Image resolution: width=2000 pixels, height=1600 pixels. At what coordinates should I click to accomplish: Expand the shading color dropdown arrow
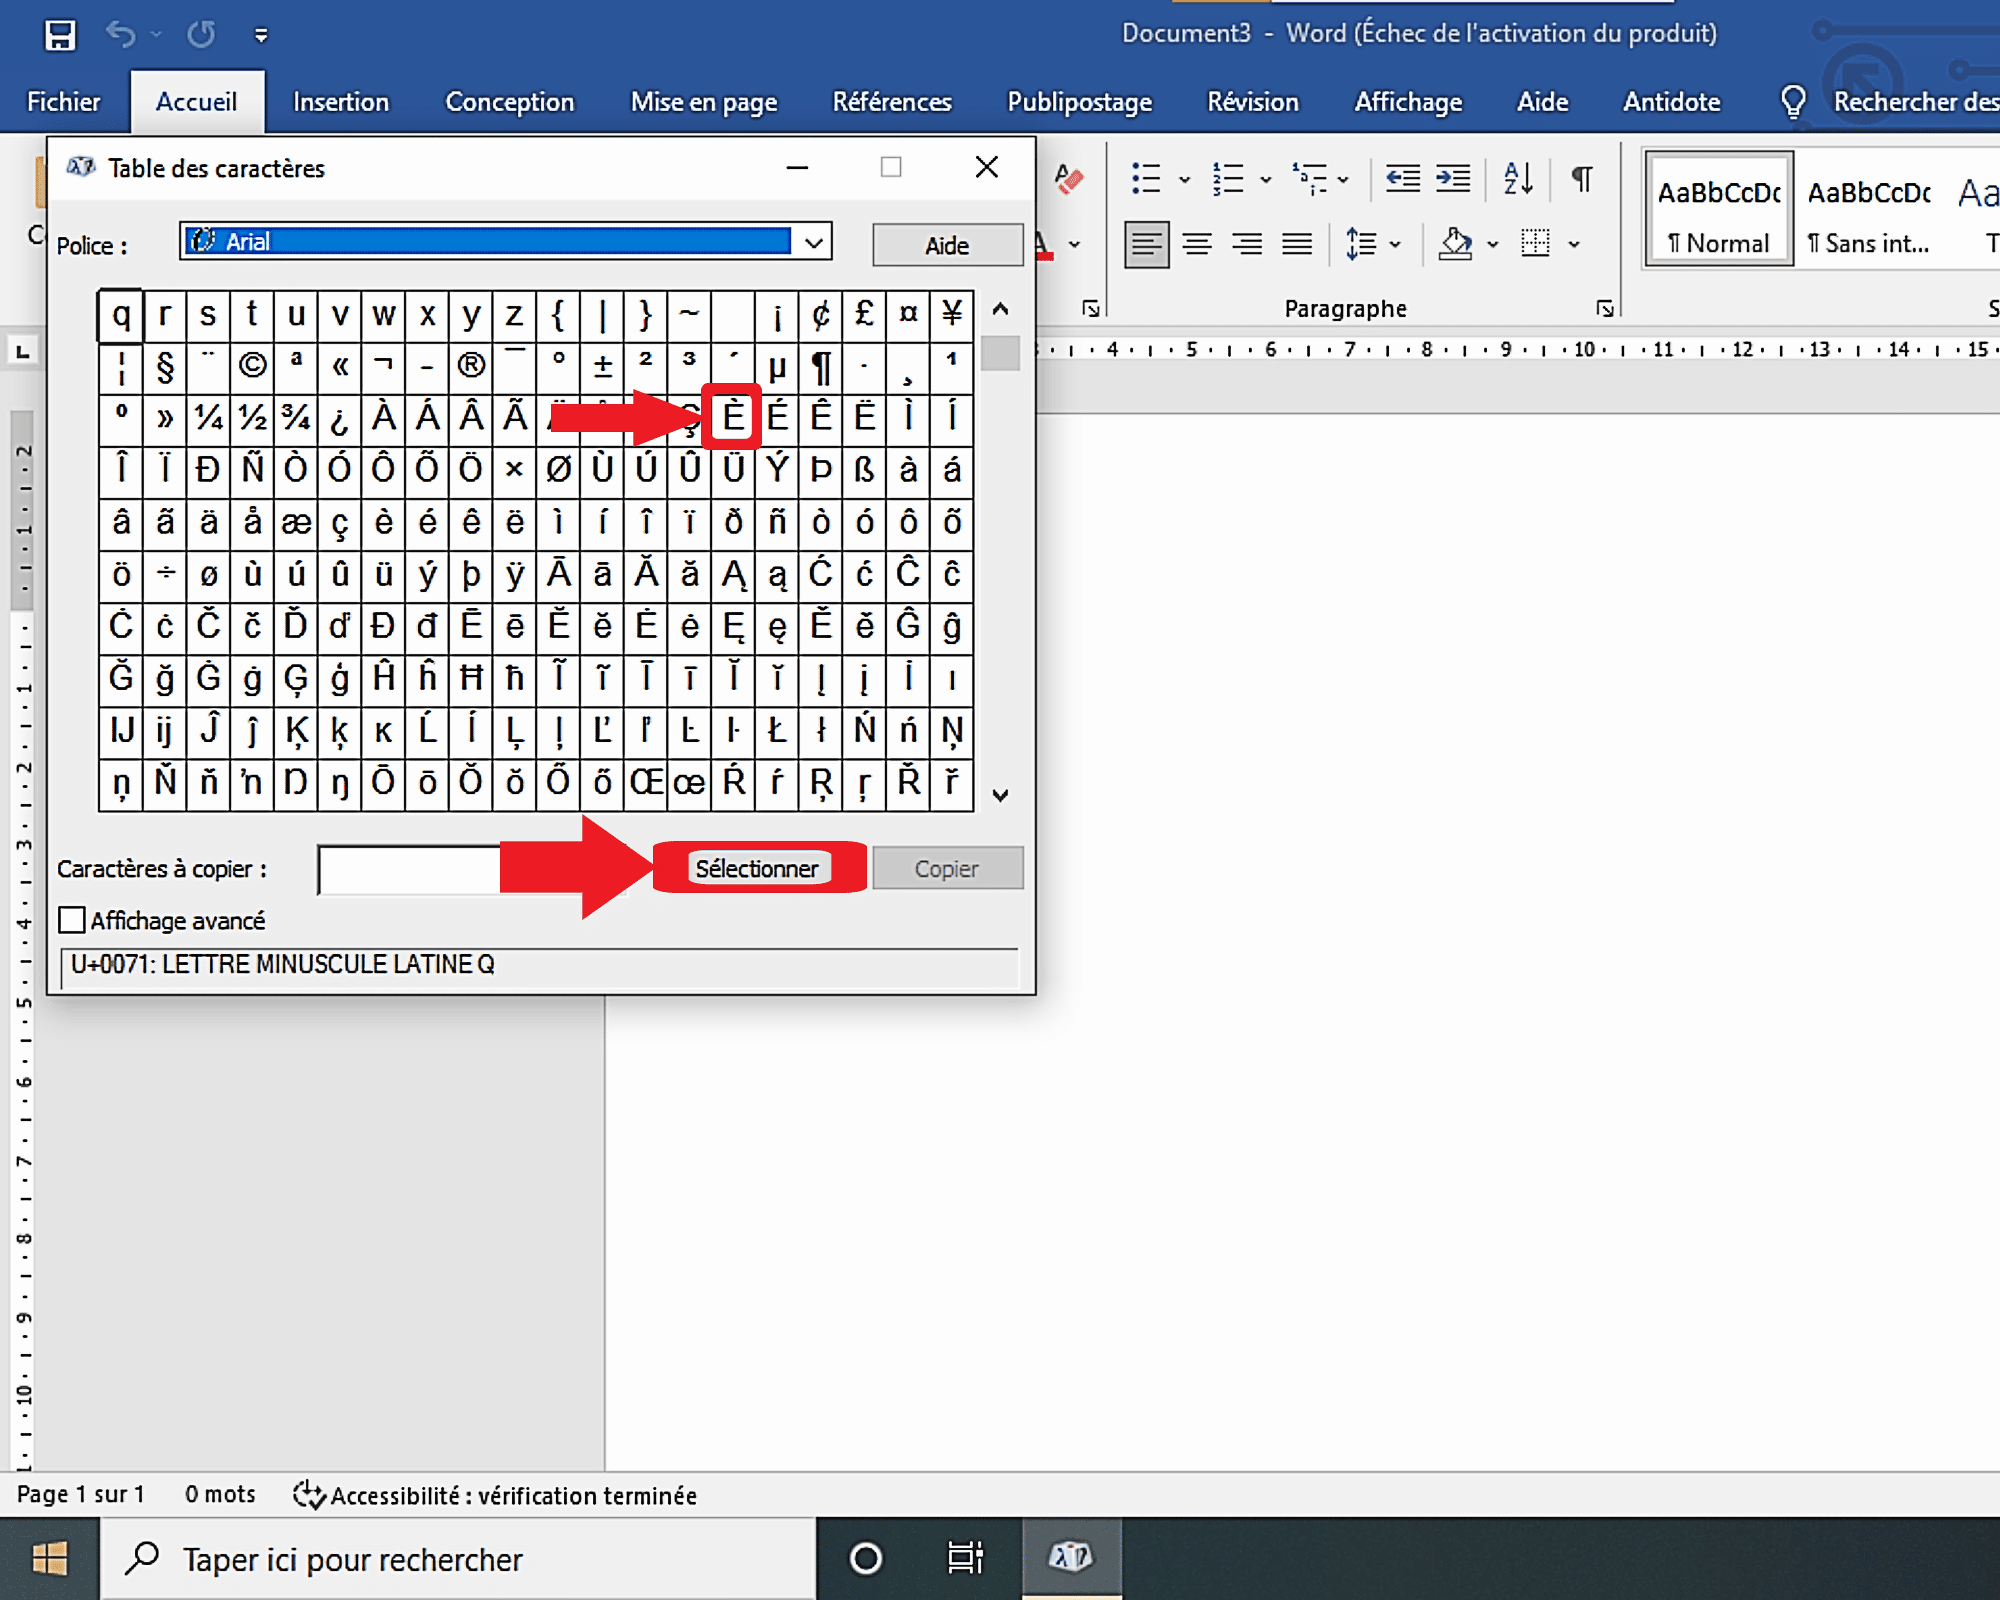coord(1493,245)
